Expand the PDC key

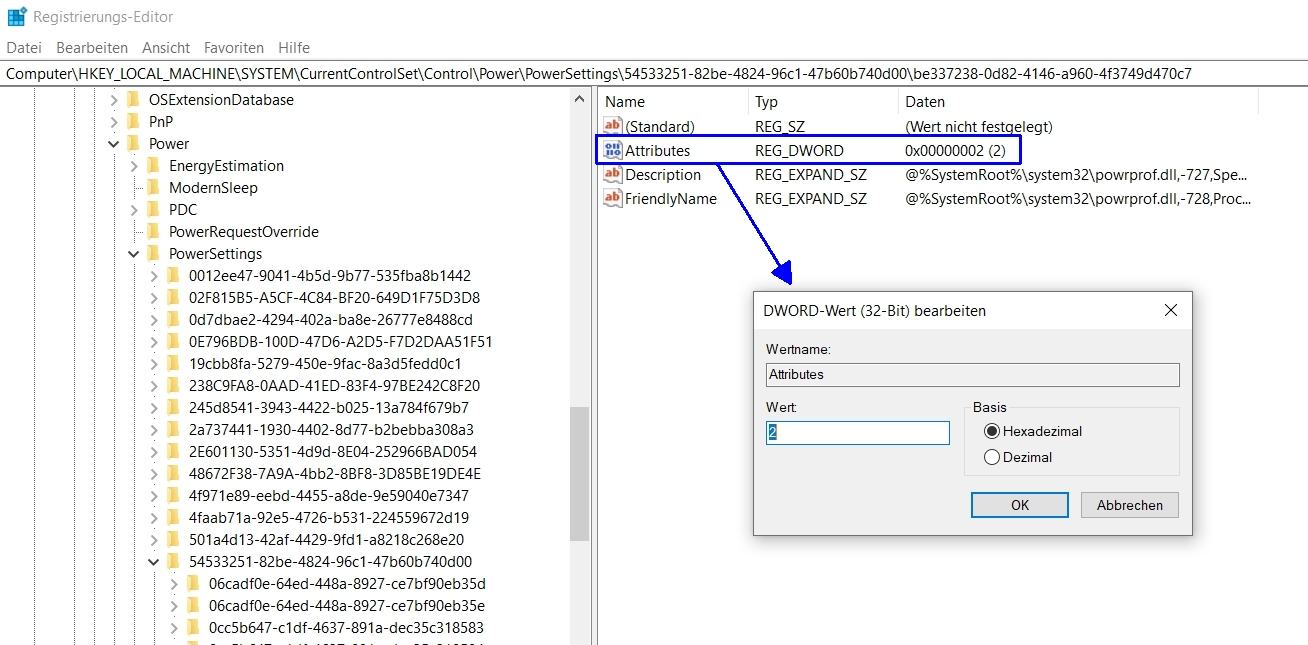[134, 210]
